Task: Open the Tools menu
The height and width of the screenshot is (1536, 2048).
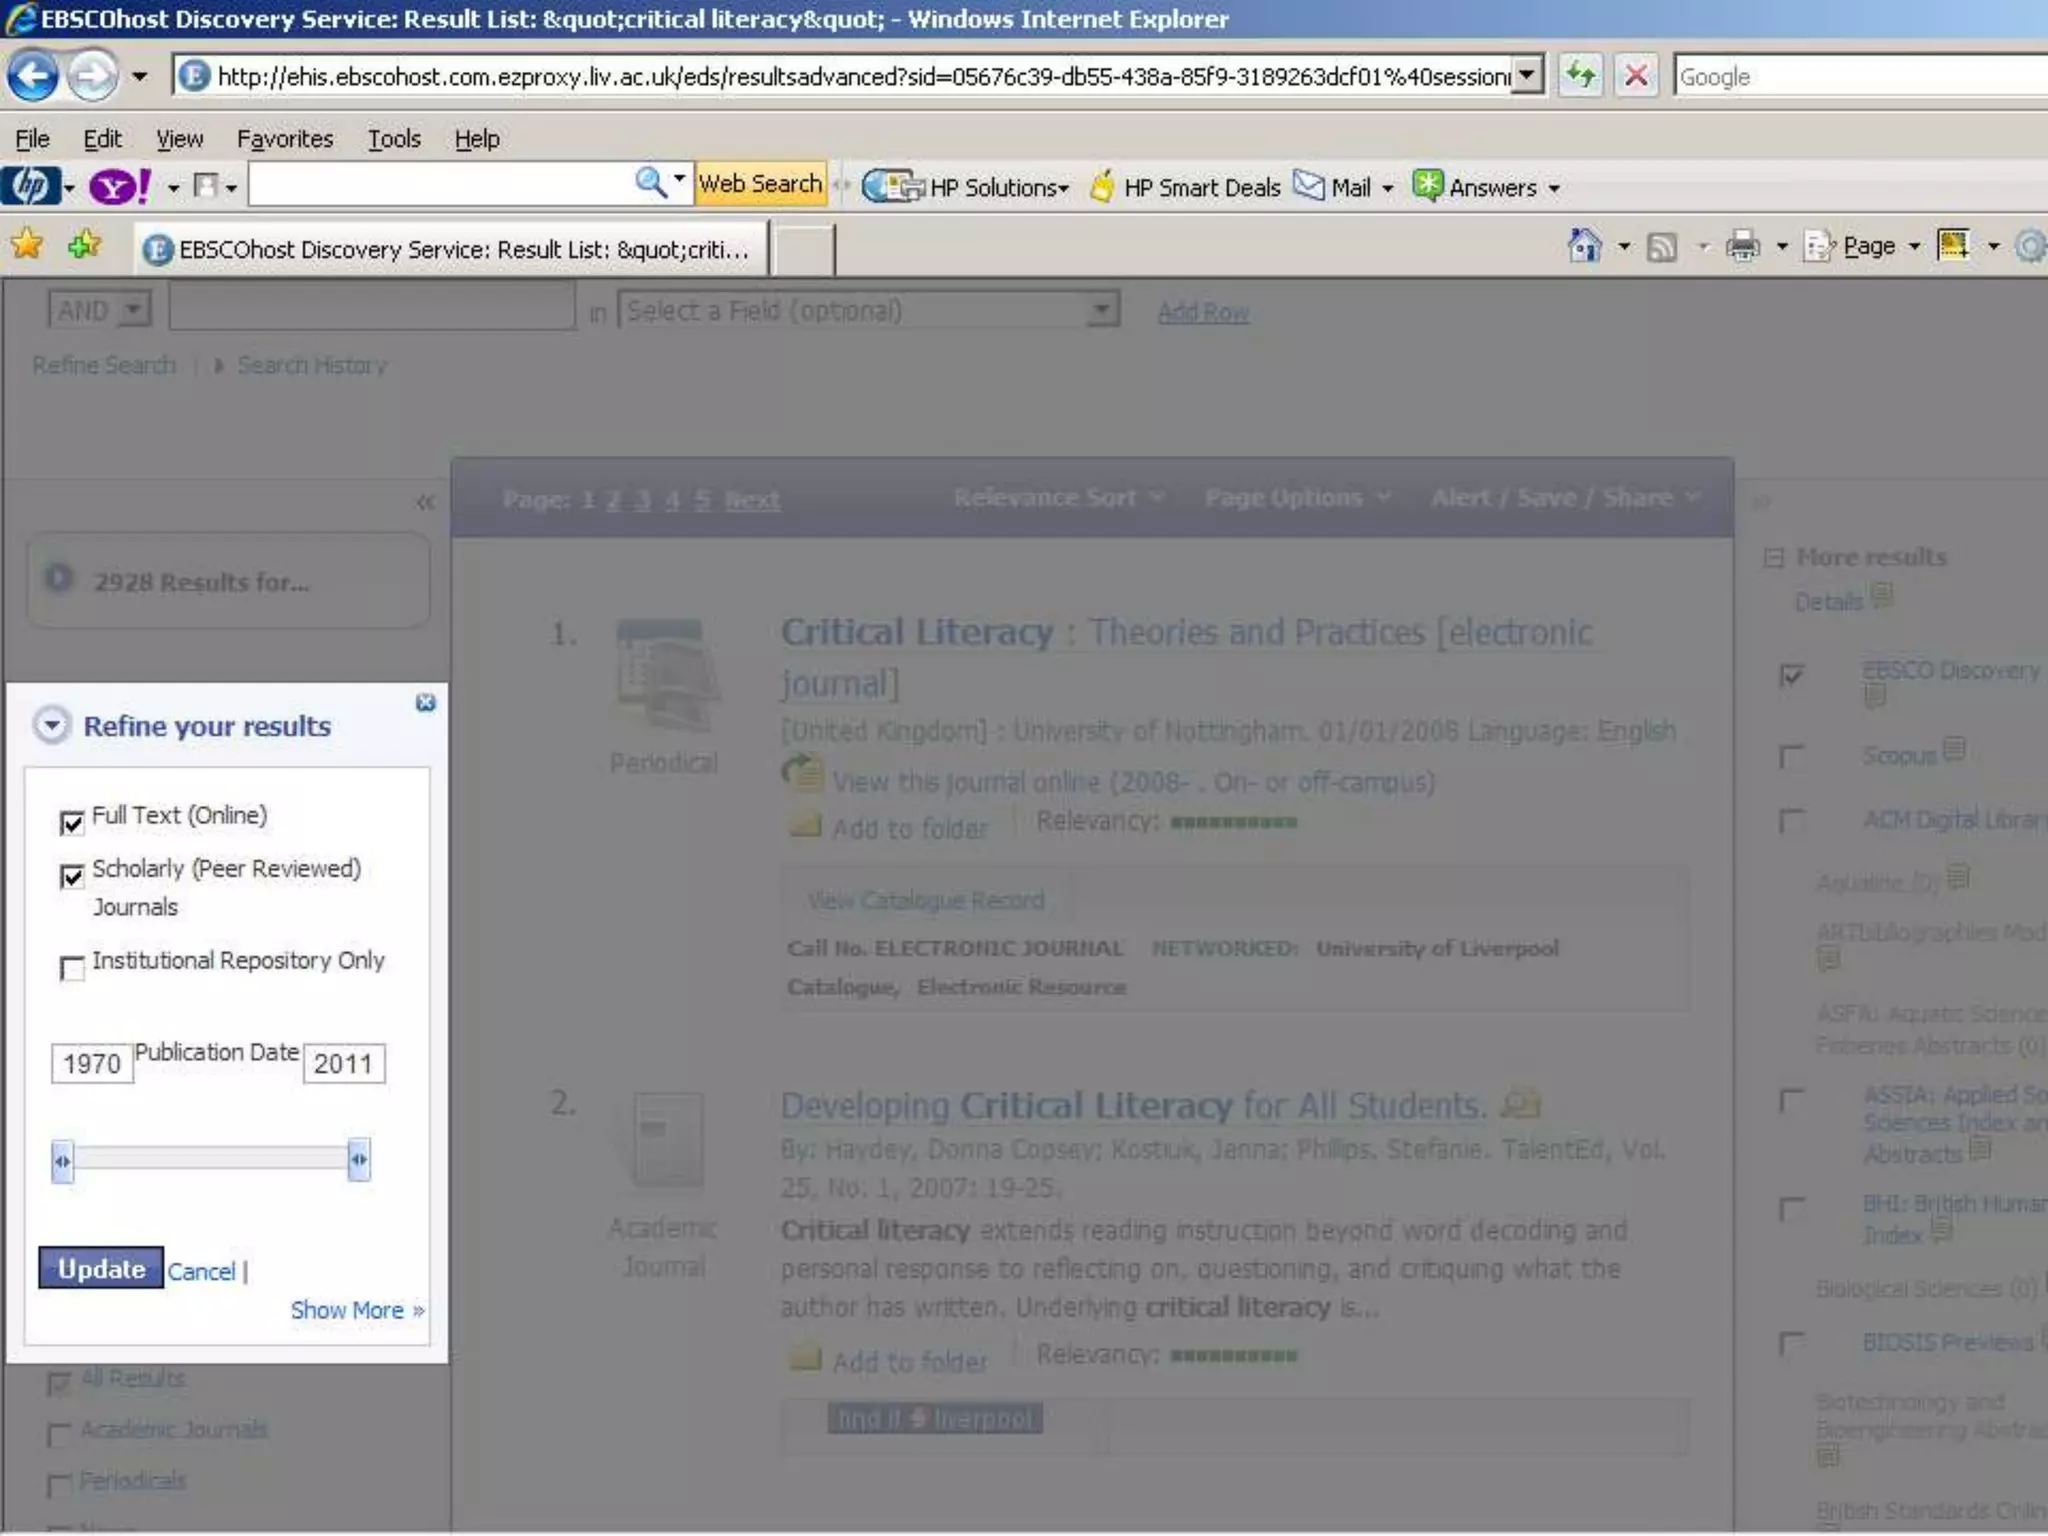Action: [x=393, y=139]
